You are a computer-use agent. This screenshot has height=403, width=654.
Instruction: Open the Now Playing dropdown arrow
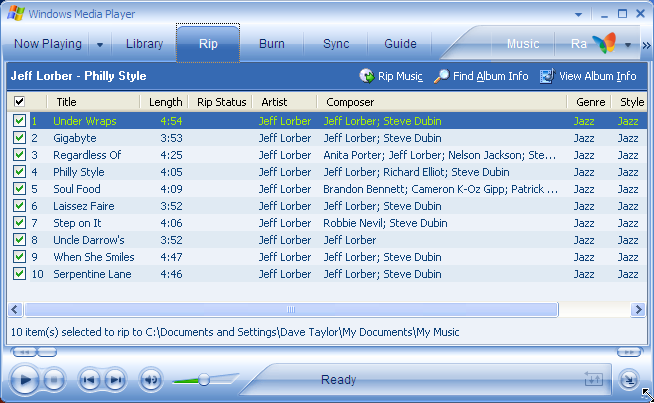[x=100, y=44]
